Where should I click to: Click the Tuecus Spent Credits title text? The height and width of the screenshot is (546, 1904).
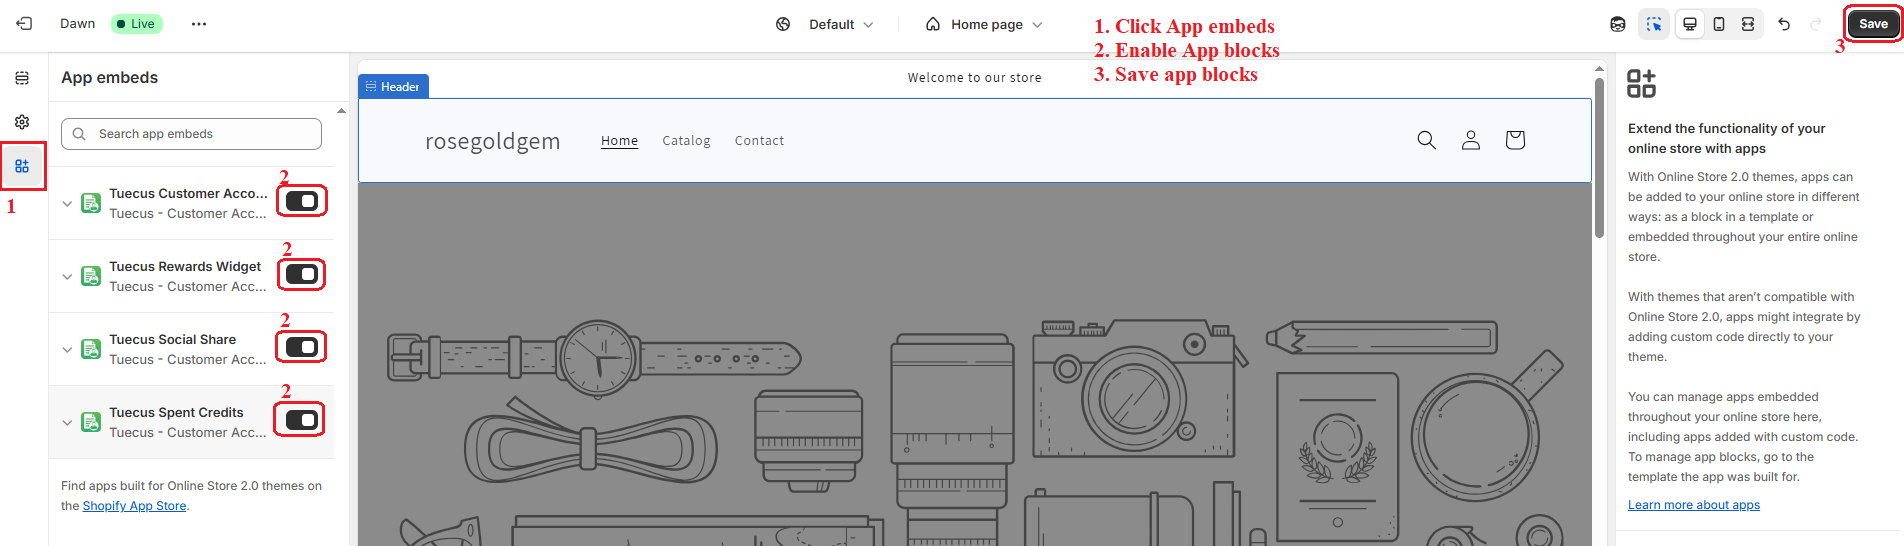click(x=176, y=412)
